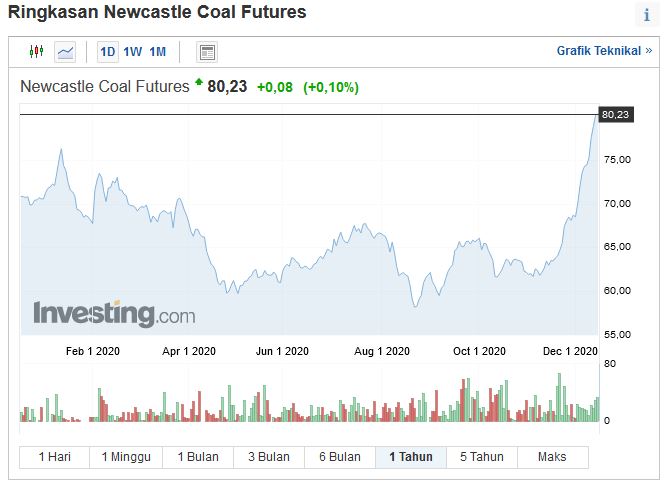
Task: Select the 1 Tahun tab
Action: 411,457
